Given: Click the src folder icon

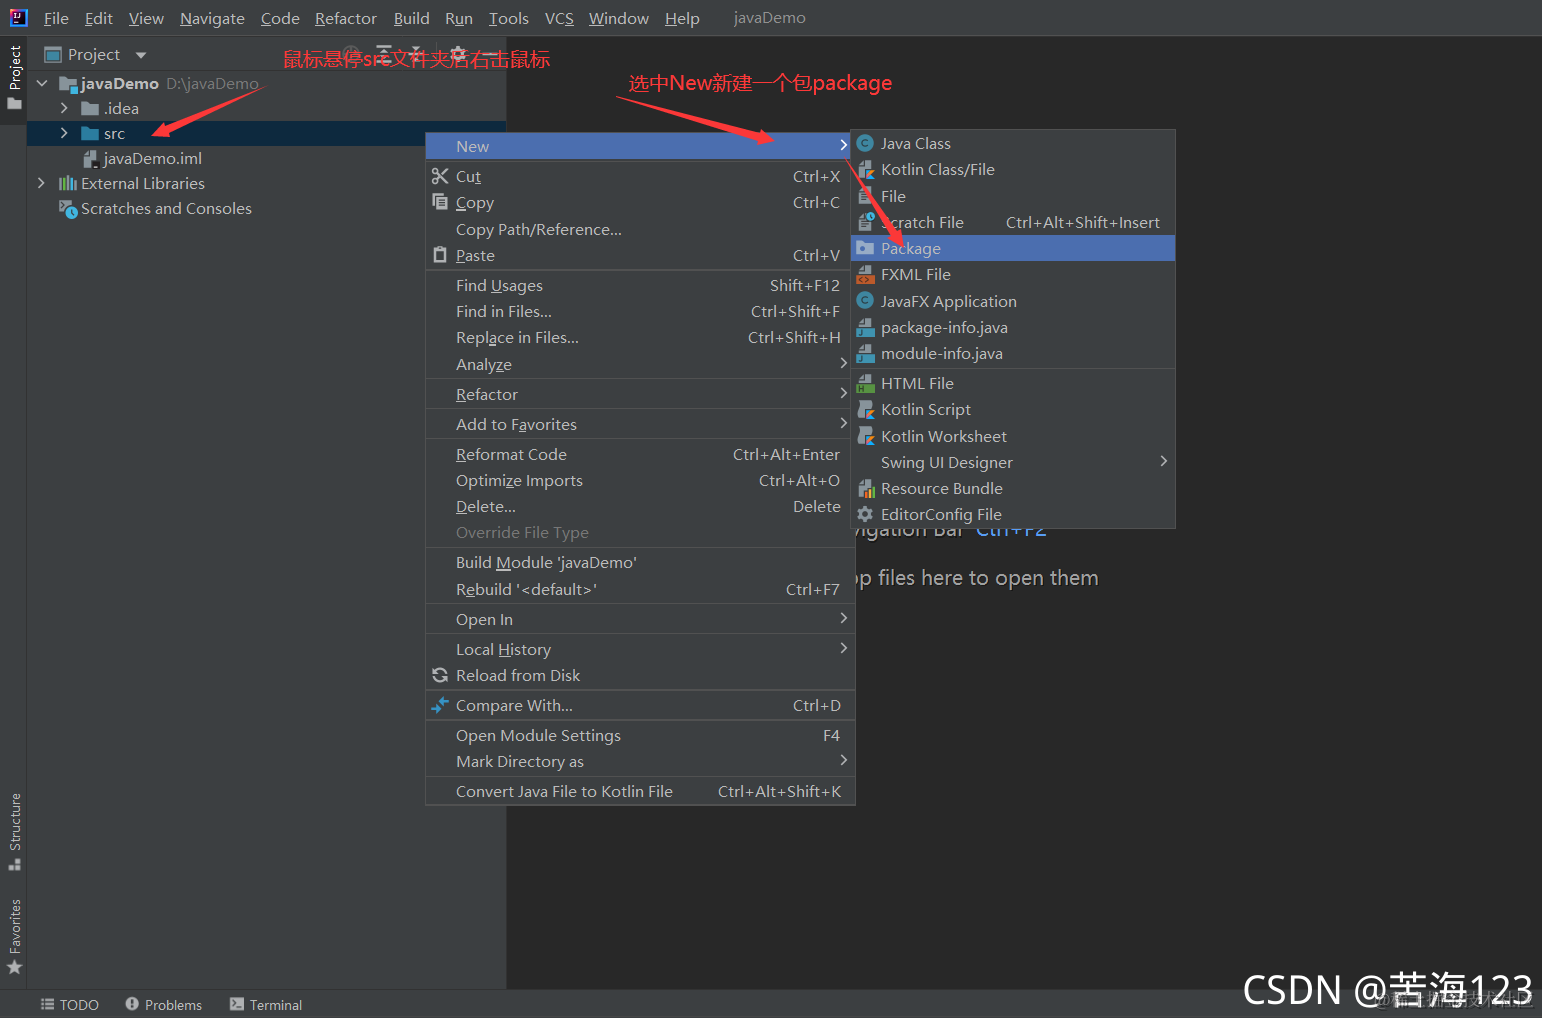Looking at the screenshot, I should [90, 133].
